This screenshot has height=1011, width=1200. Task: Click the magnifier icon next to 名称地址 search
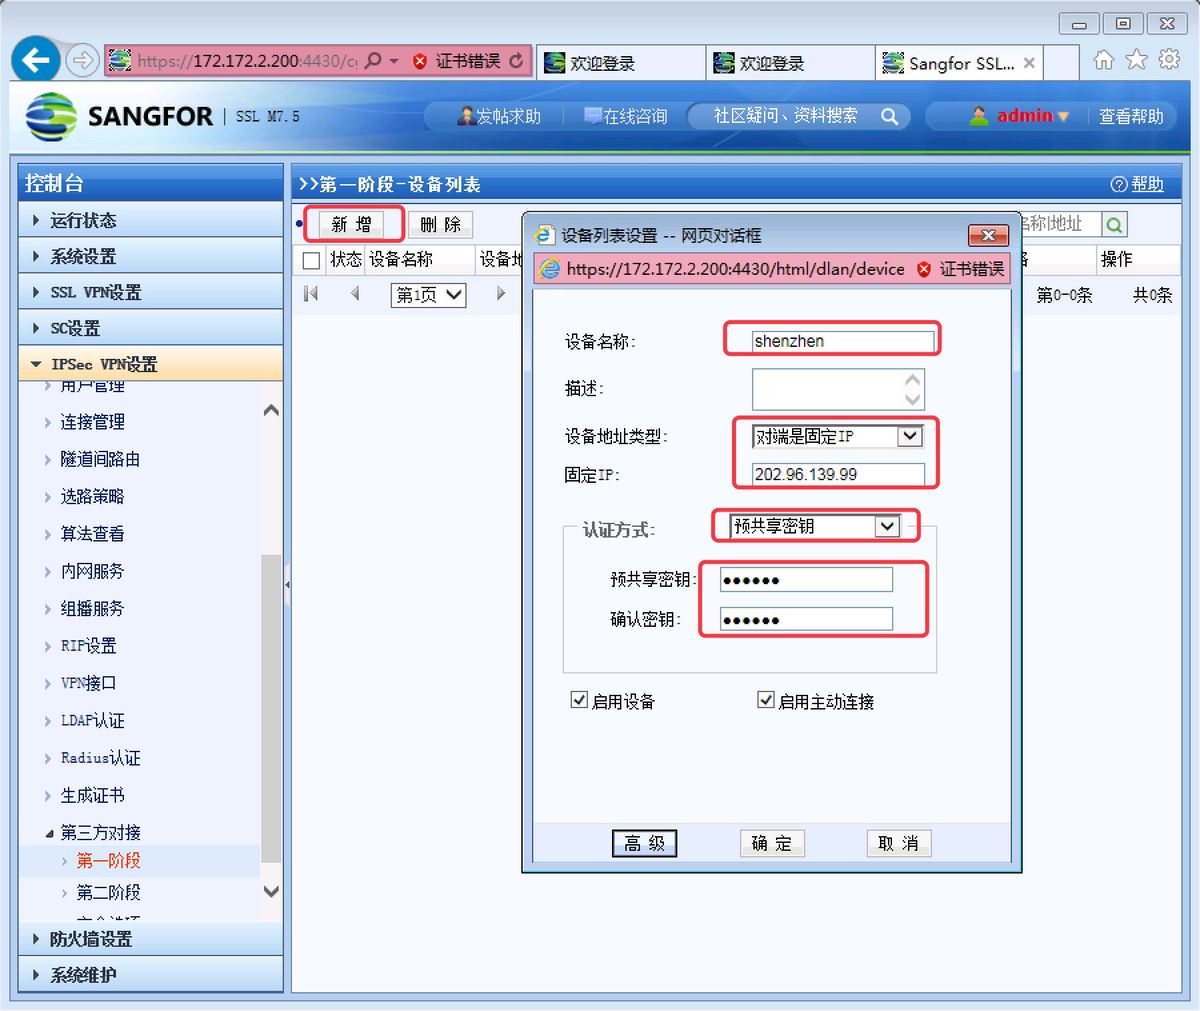click(x=1113, y=225)
